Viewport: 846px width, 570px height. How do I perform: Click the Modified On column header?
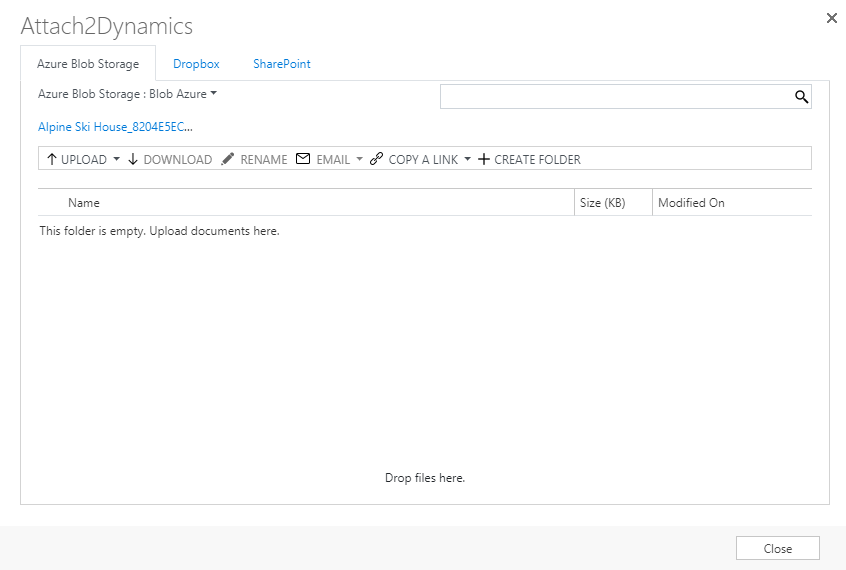tap(691, 203)
